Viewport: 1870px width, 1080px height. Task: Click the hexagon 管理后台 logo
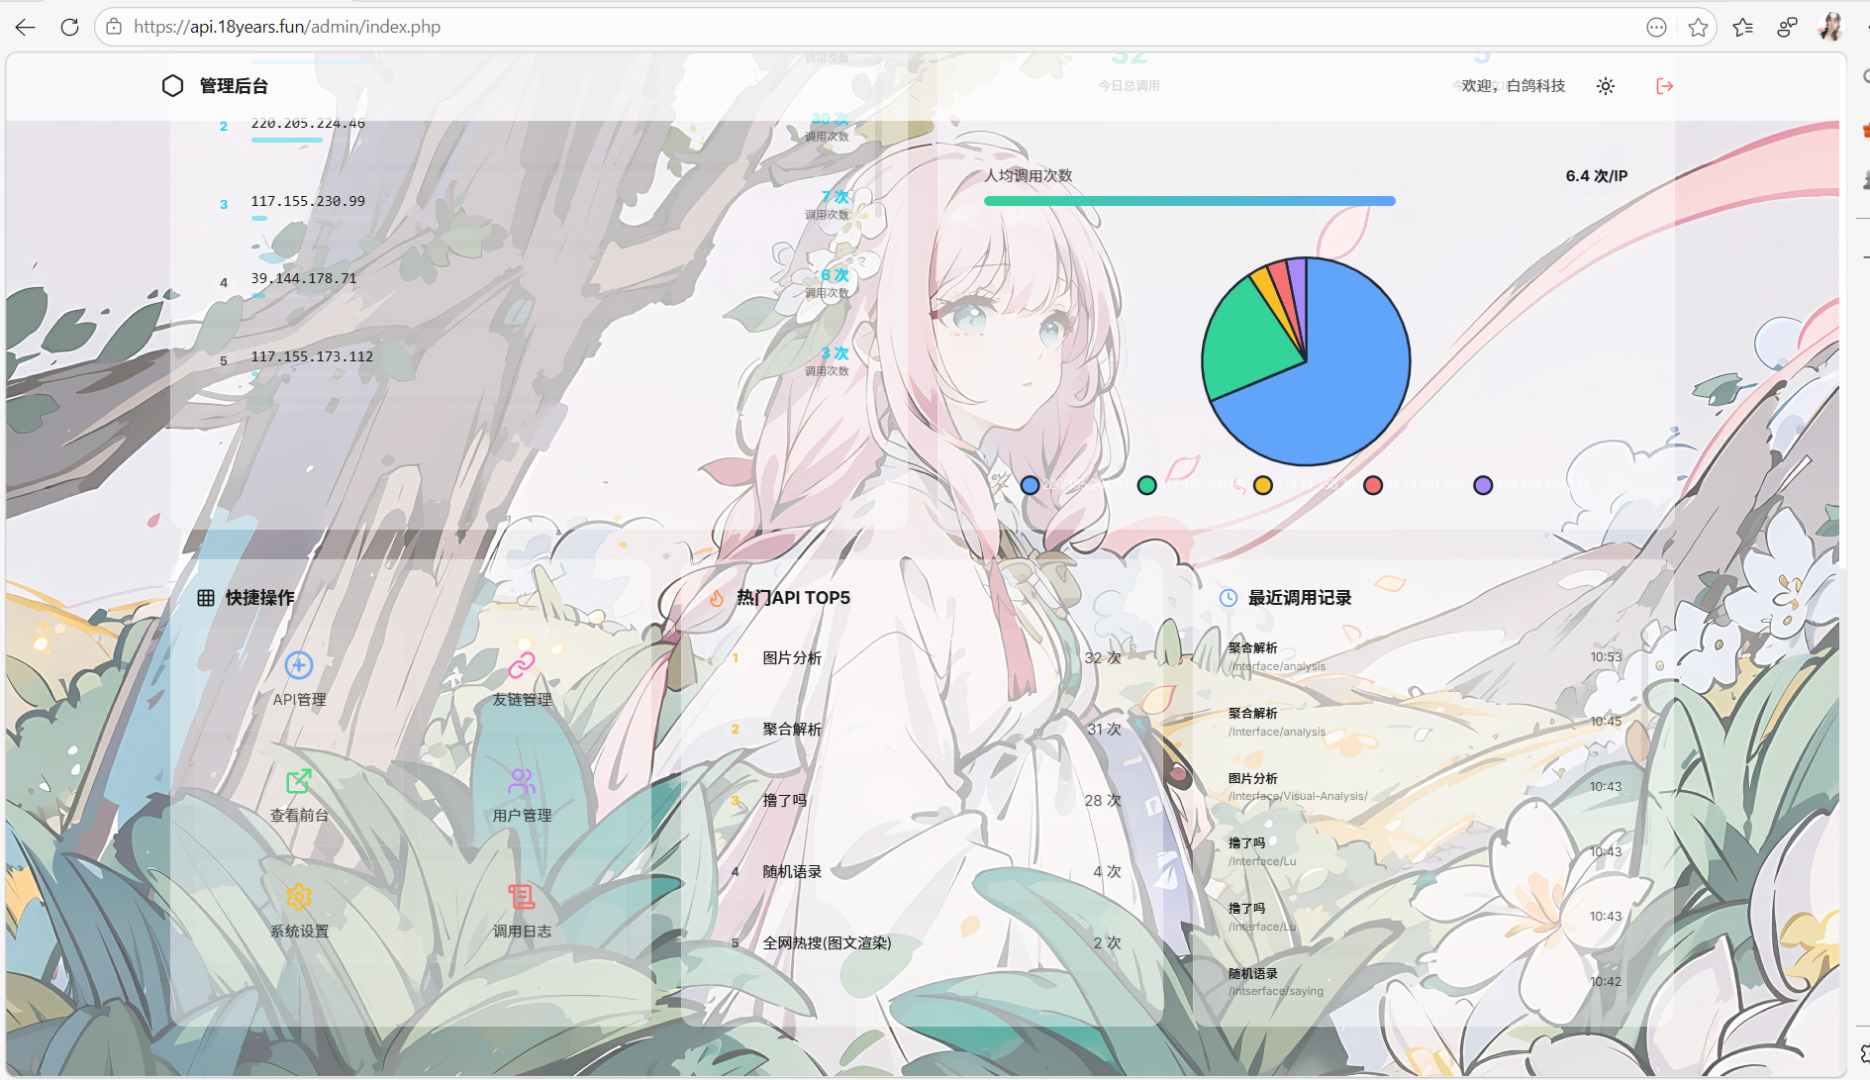(x=173, y=85)
